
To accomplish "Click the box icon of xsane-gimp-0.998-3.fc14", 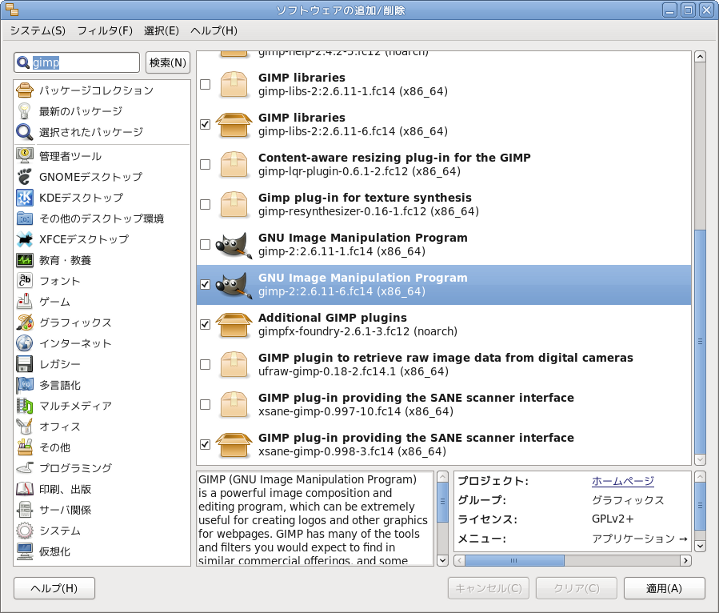I will [234, 444].
